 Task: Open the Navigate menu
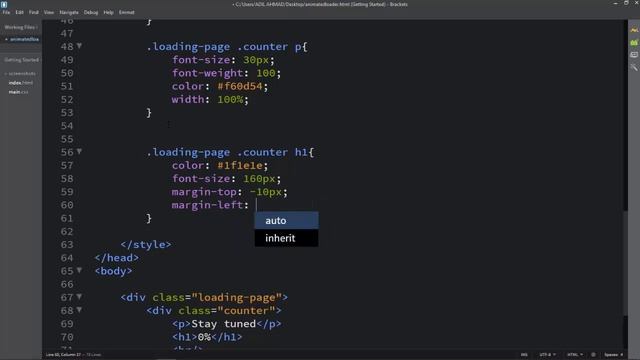pos(69,12)
